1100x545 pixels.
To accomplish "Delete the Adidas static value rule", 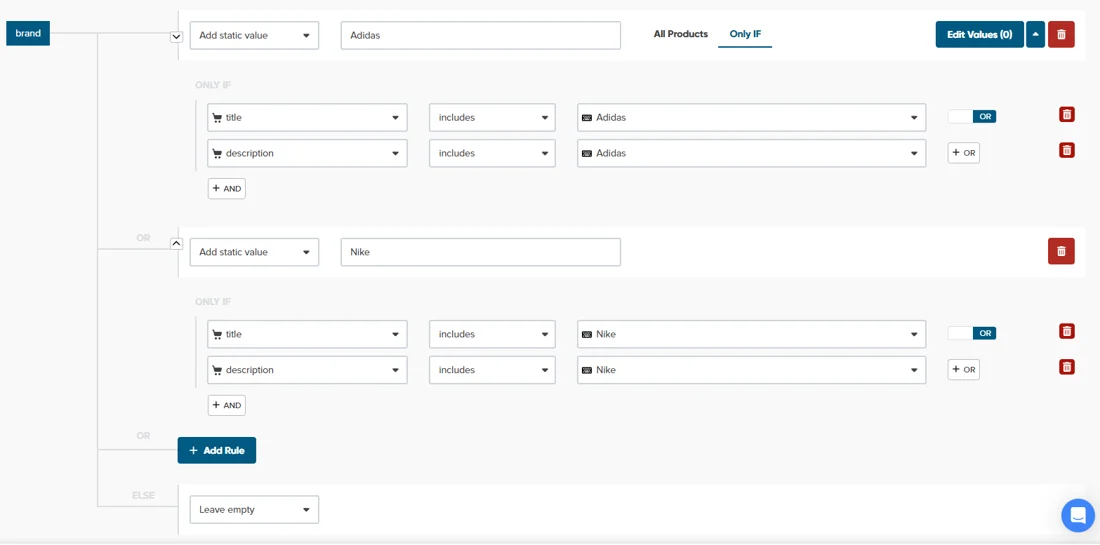I will tap(1061, 35).
